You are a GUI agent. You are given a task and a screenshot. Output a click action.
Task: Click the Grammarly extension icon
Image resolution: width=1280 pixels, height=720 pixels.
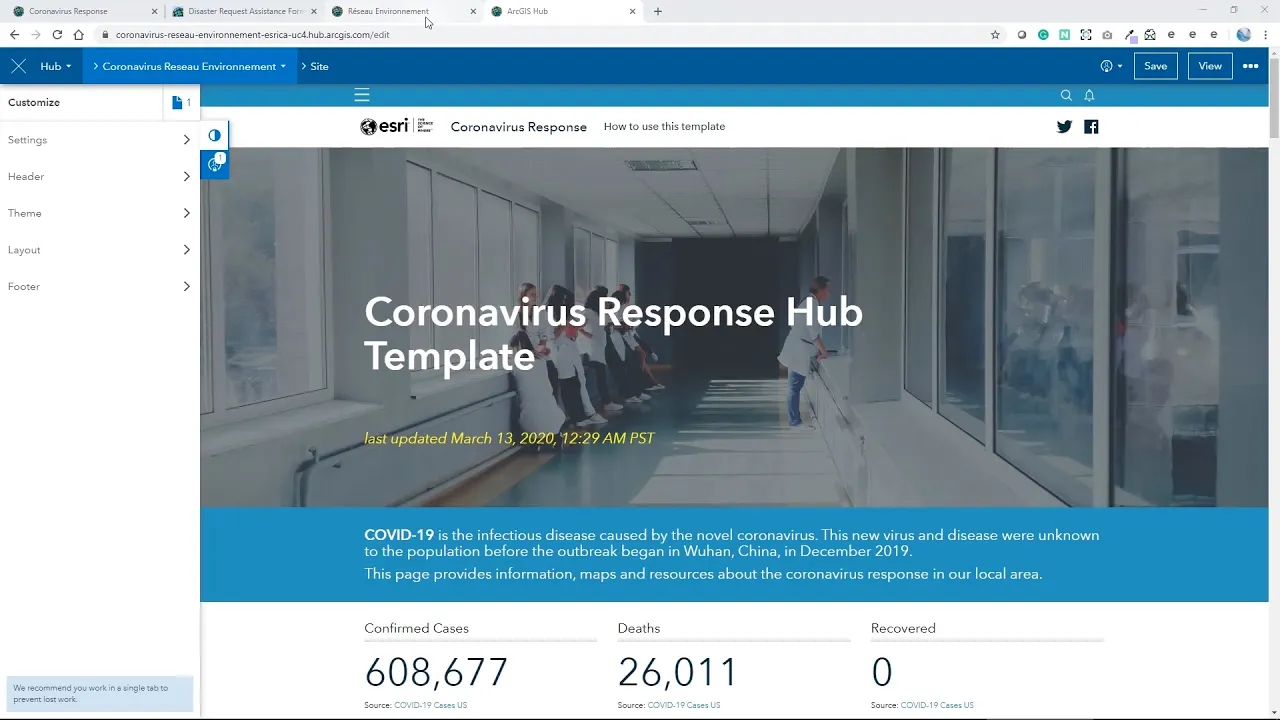[1043, 34]
